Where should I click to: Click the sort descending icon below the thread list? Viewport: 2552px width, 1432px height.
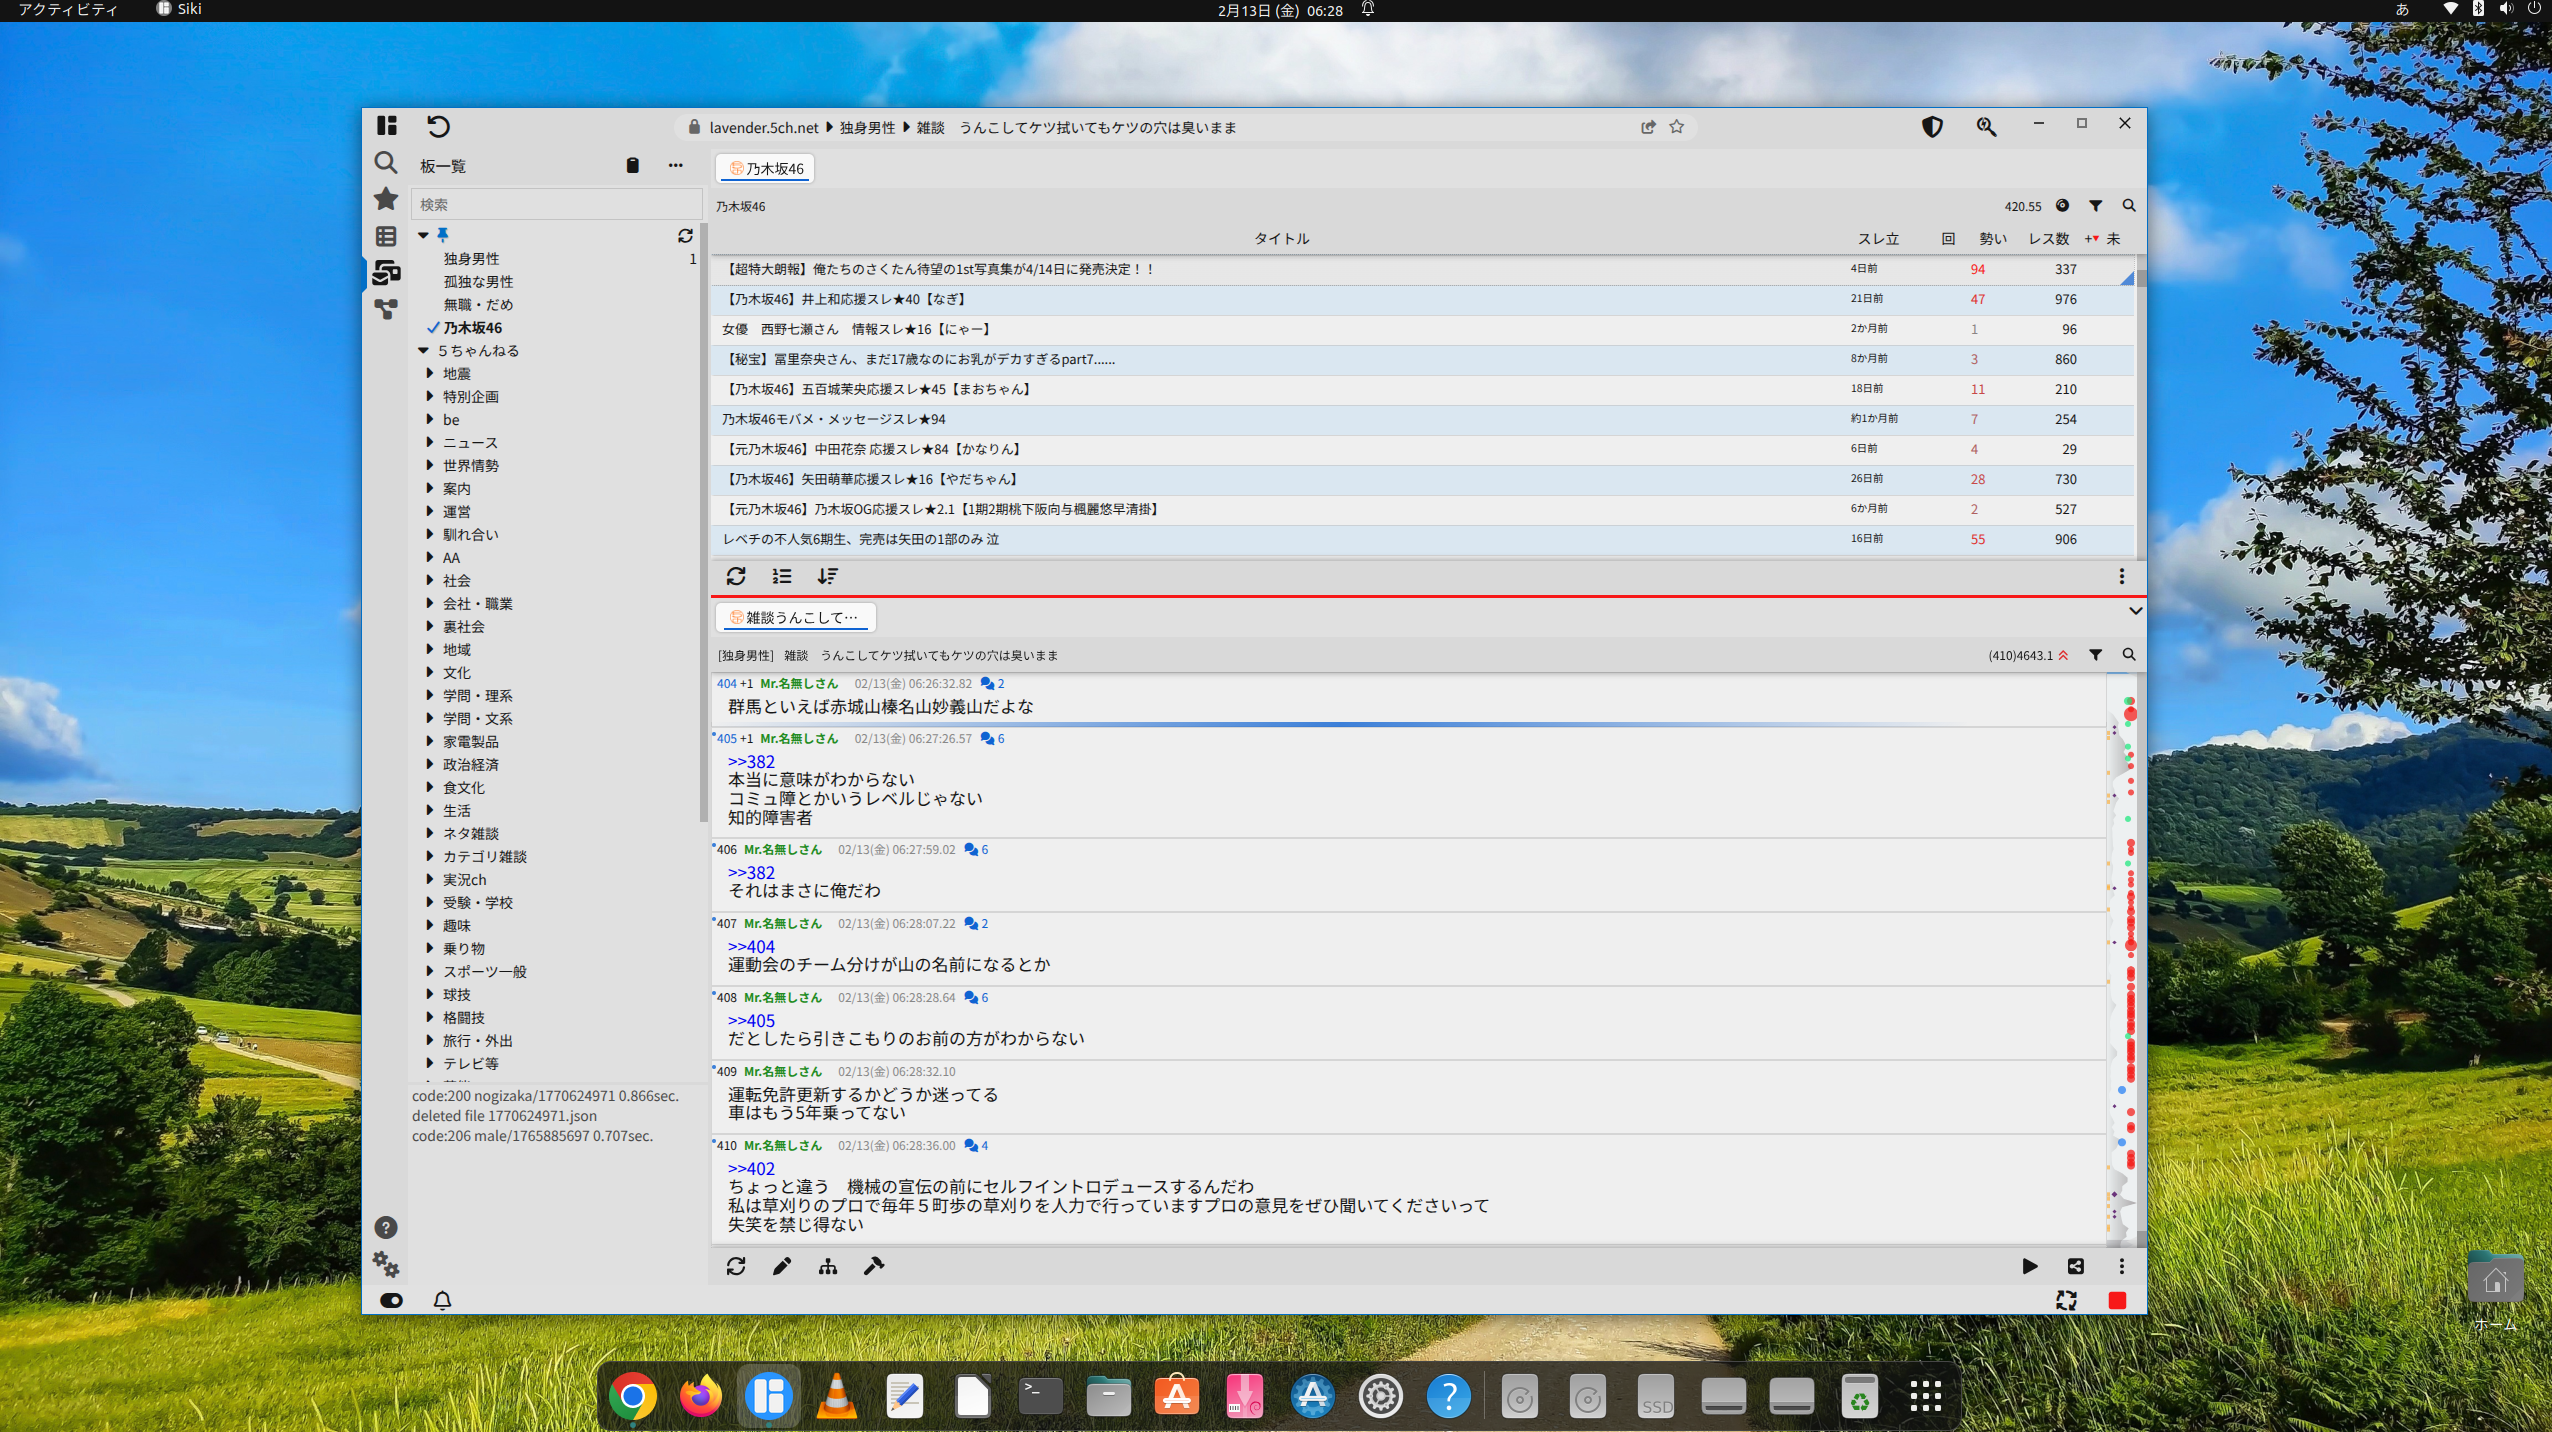[x=827, y=576]
